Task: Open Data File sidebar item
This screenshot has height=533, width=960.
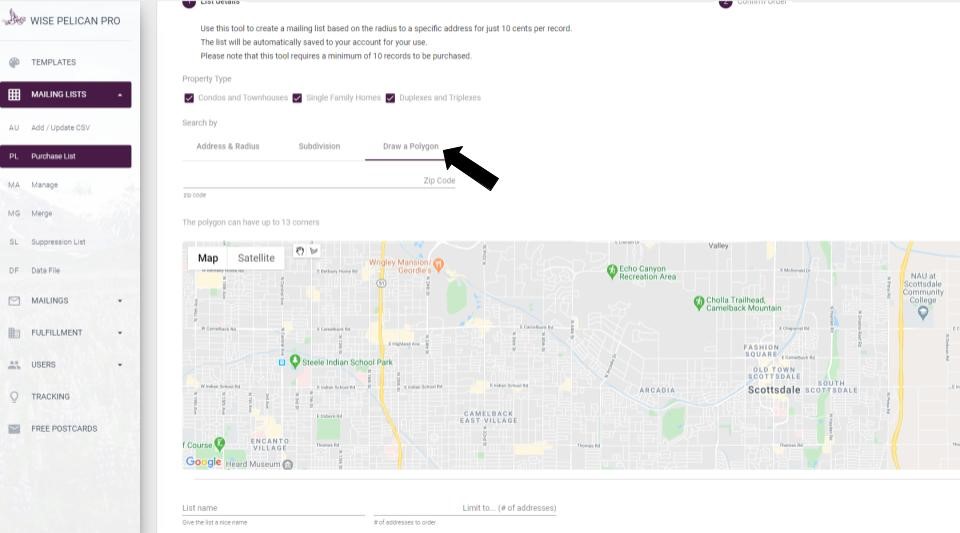Action: [66, 270]
